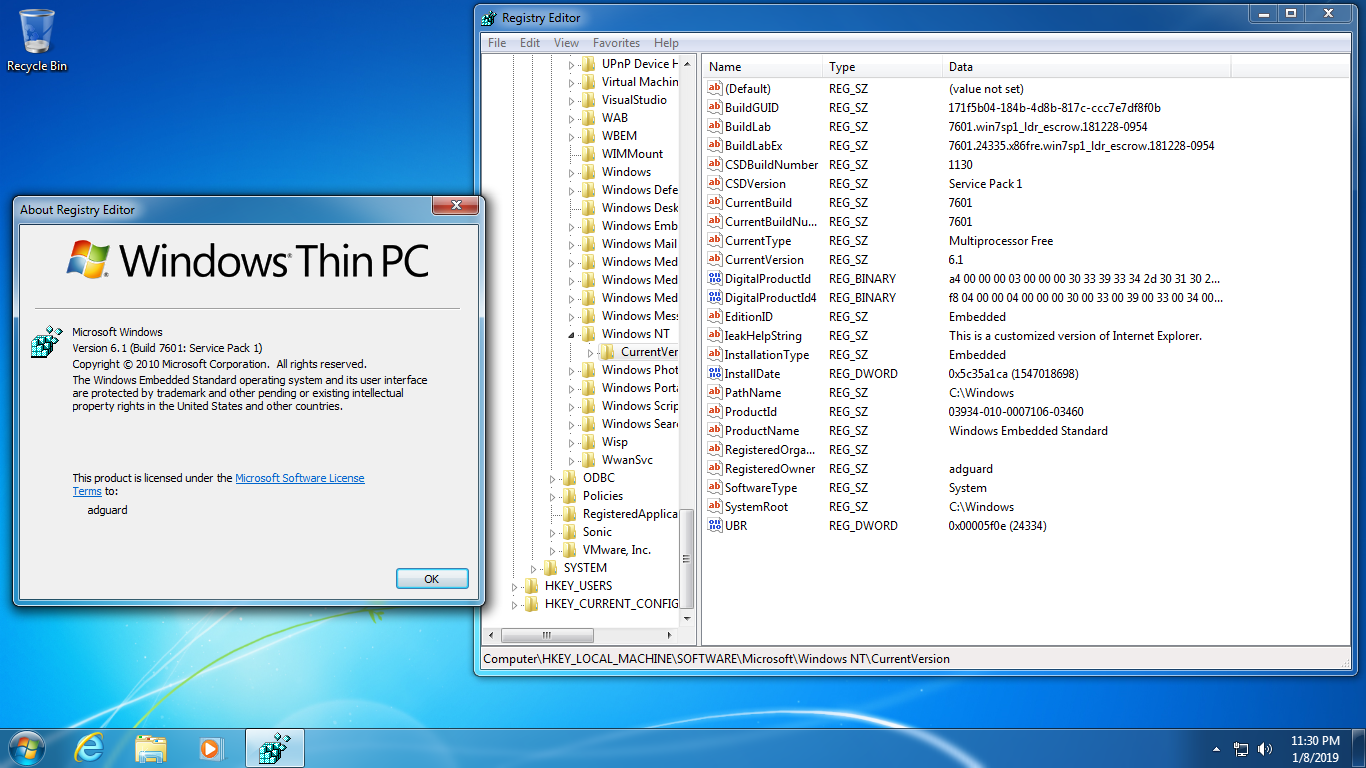
Task: Click the RegisteredOwner string value icon
Action: point(714,469)
